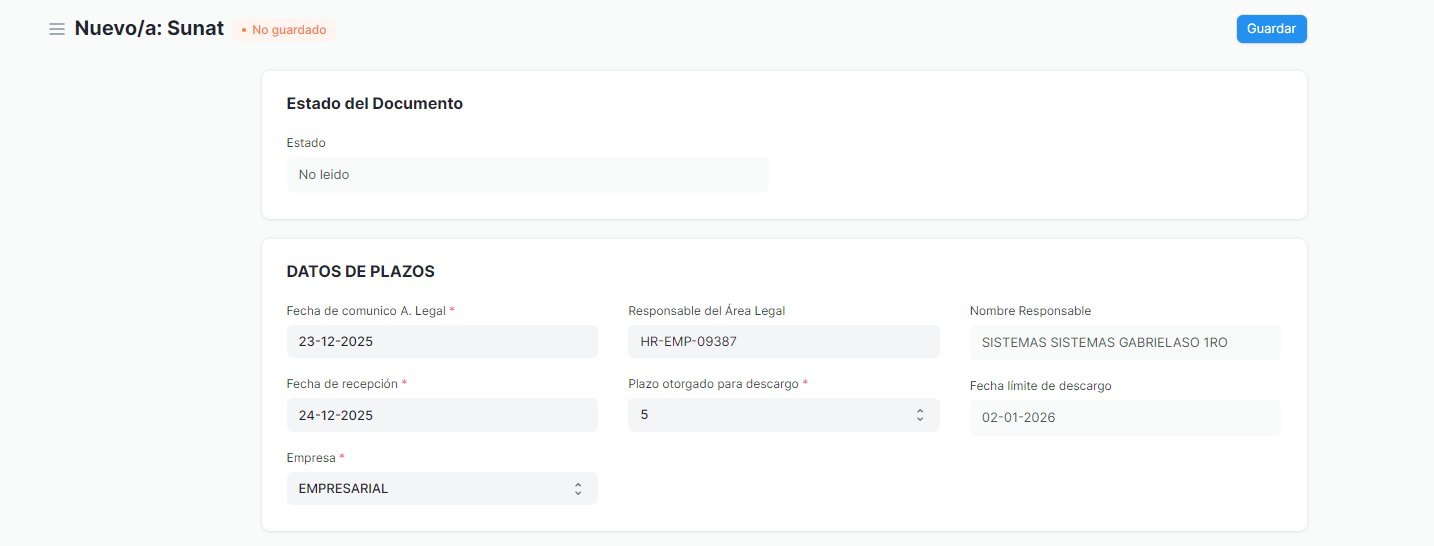Click the chevron arrows in the Empresa select
The width and height of the screenshot is (1434, 546).
pyautogui.click(x=577, y=489)
